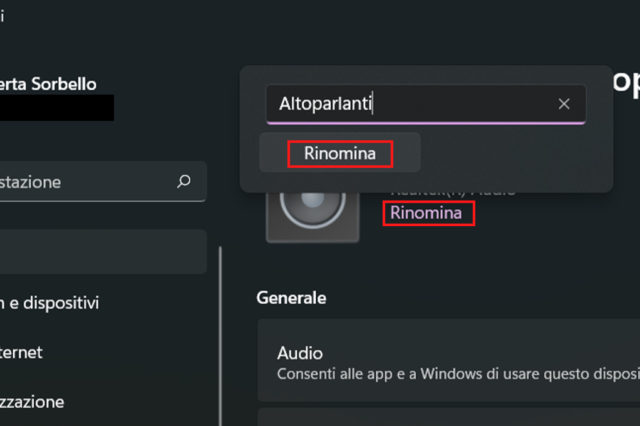
Task: Click the blacked-out account email bar
Action: click(x=56, y=108)
